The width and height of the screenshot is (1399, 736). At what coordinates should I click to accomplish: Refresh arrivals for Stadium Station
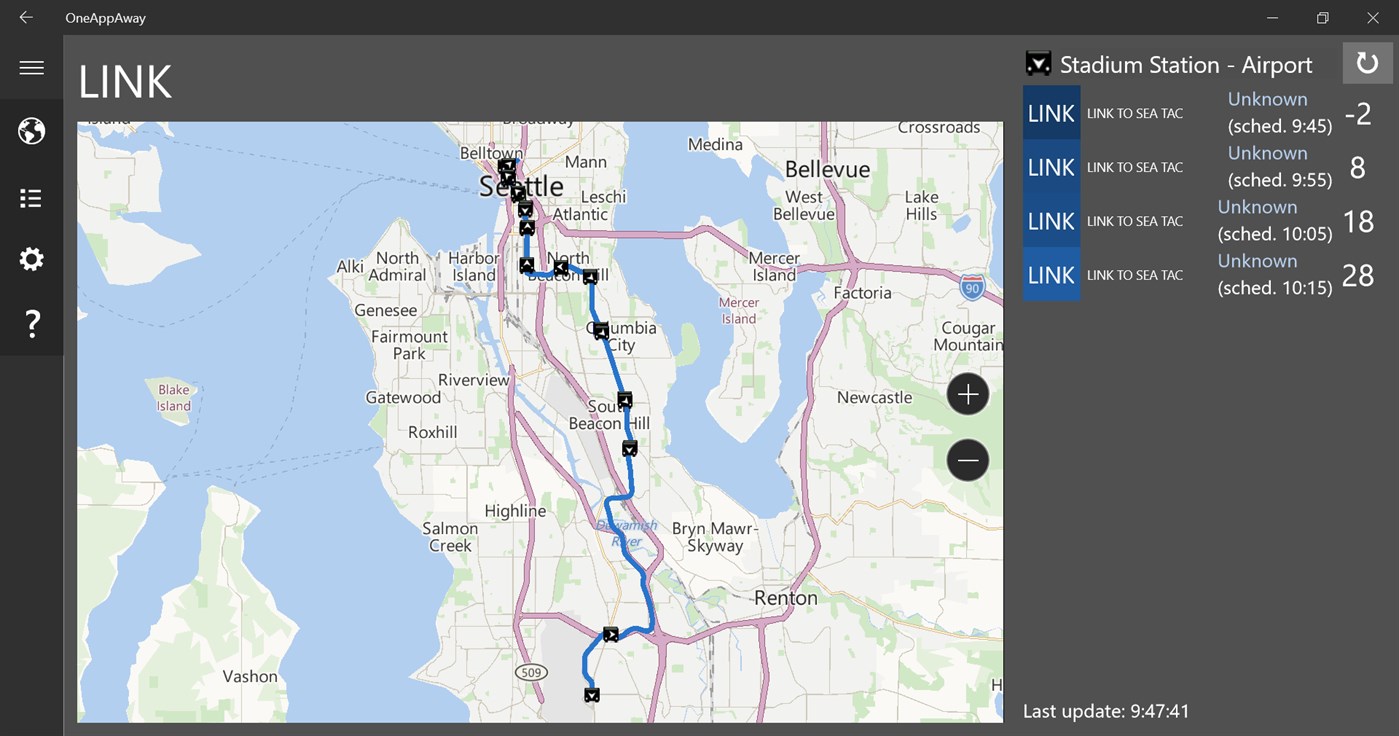pos(1367,63)
